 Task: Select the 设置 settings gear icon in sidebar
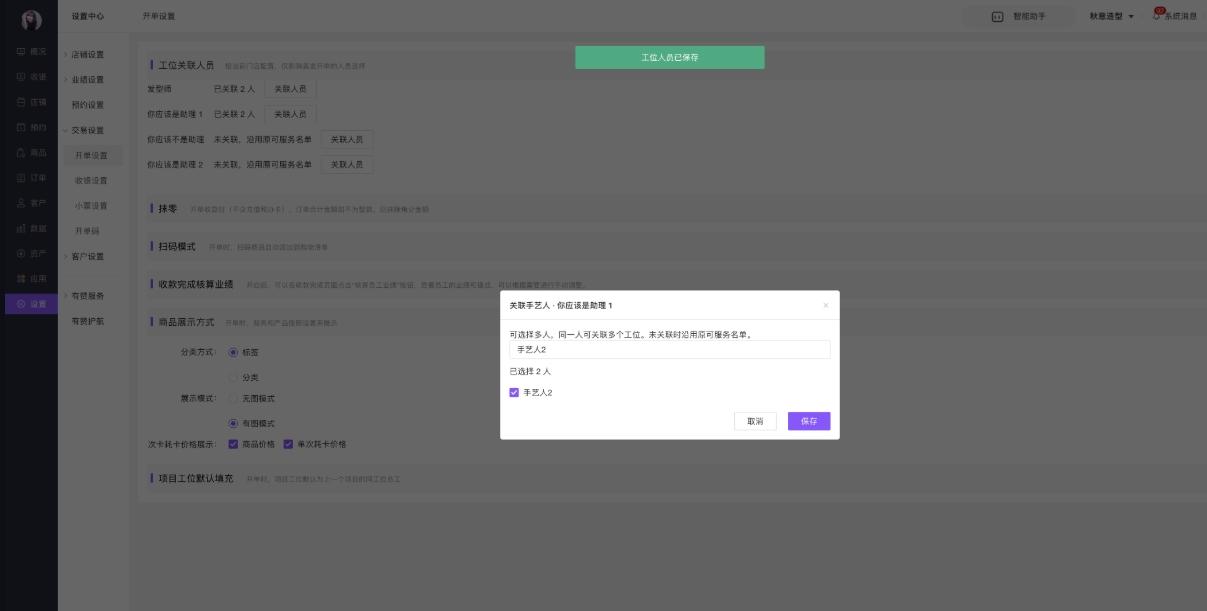(21, 304)
